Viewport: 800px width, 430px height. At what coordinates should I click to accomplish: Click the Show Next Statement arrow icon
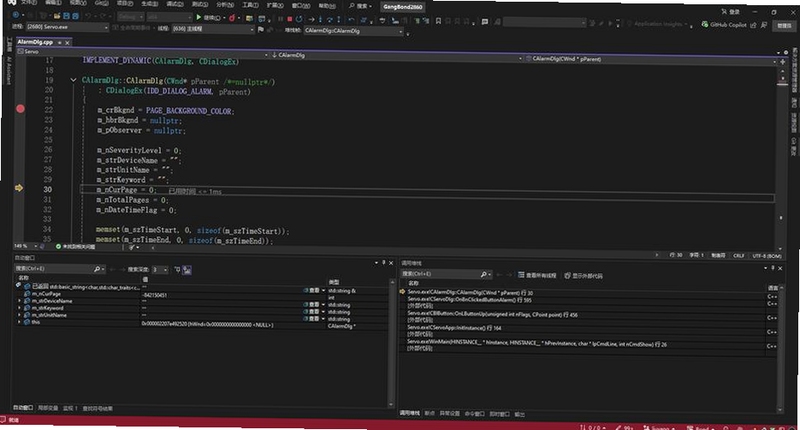click(x=311, y=19)
